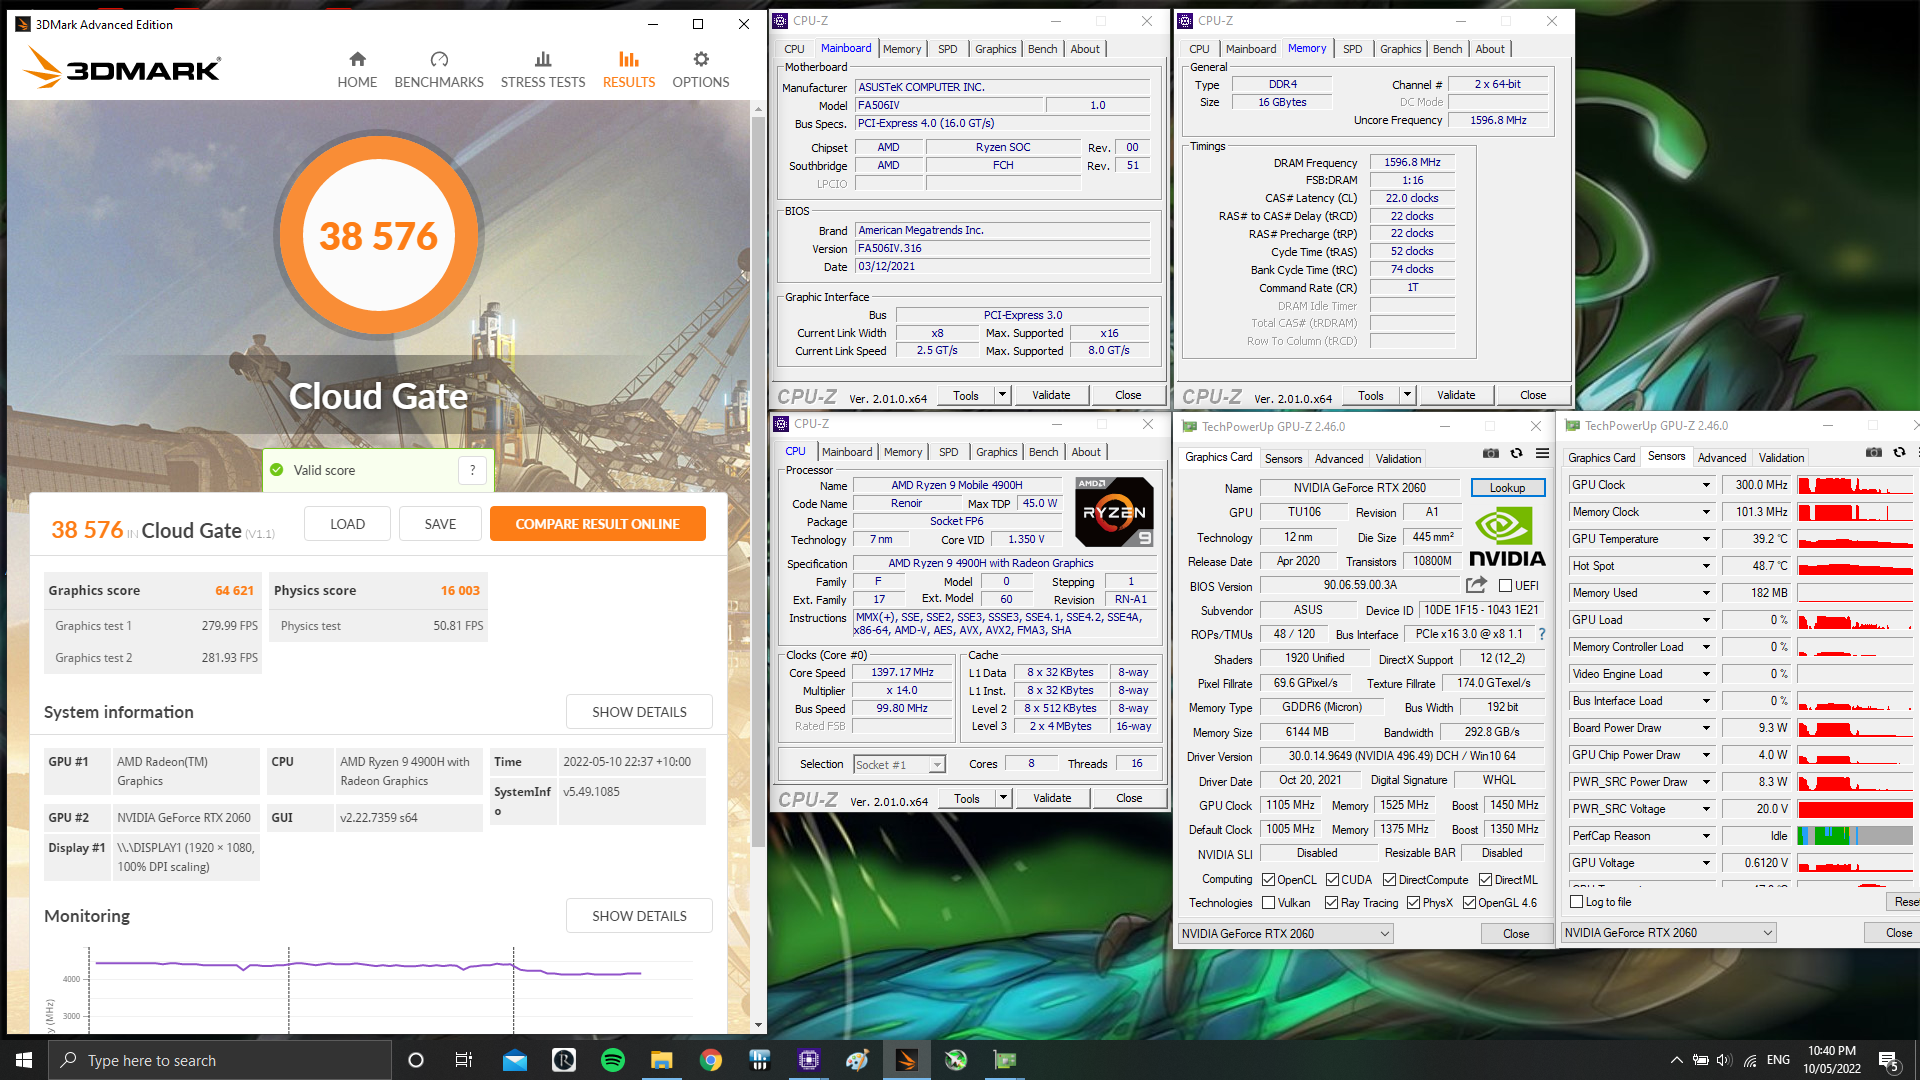Screen dimensions: 1920x1080
Task: Enable Log to file checkbox
Action: (1577, 902)
